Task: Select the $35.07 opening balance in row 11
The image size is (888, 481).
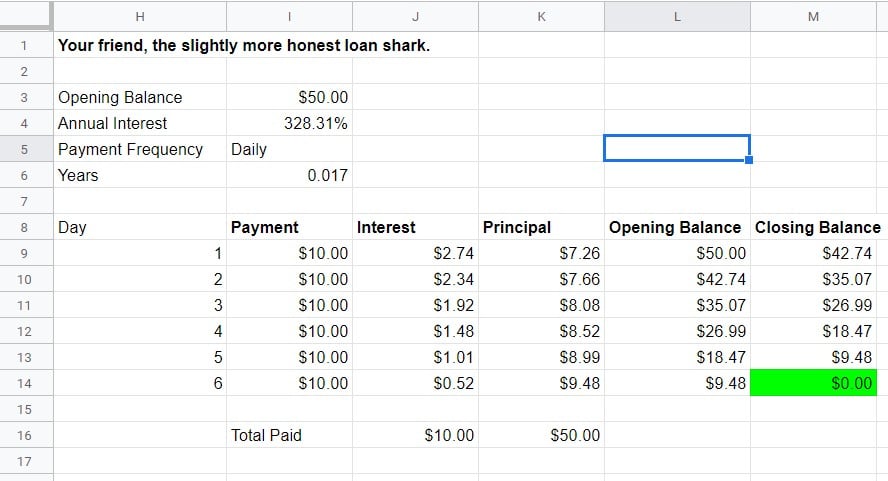Action: 677,306
